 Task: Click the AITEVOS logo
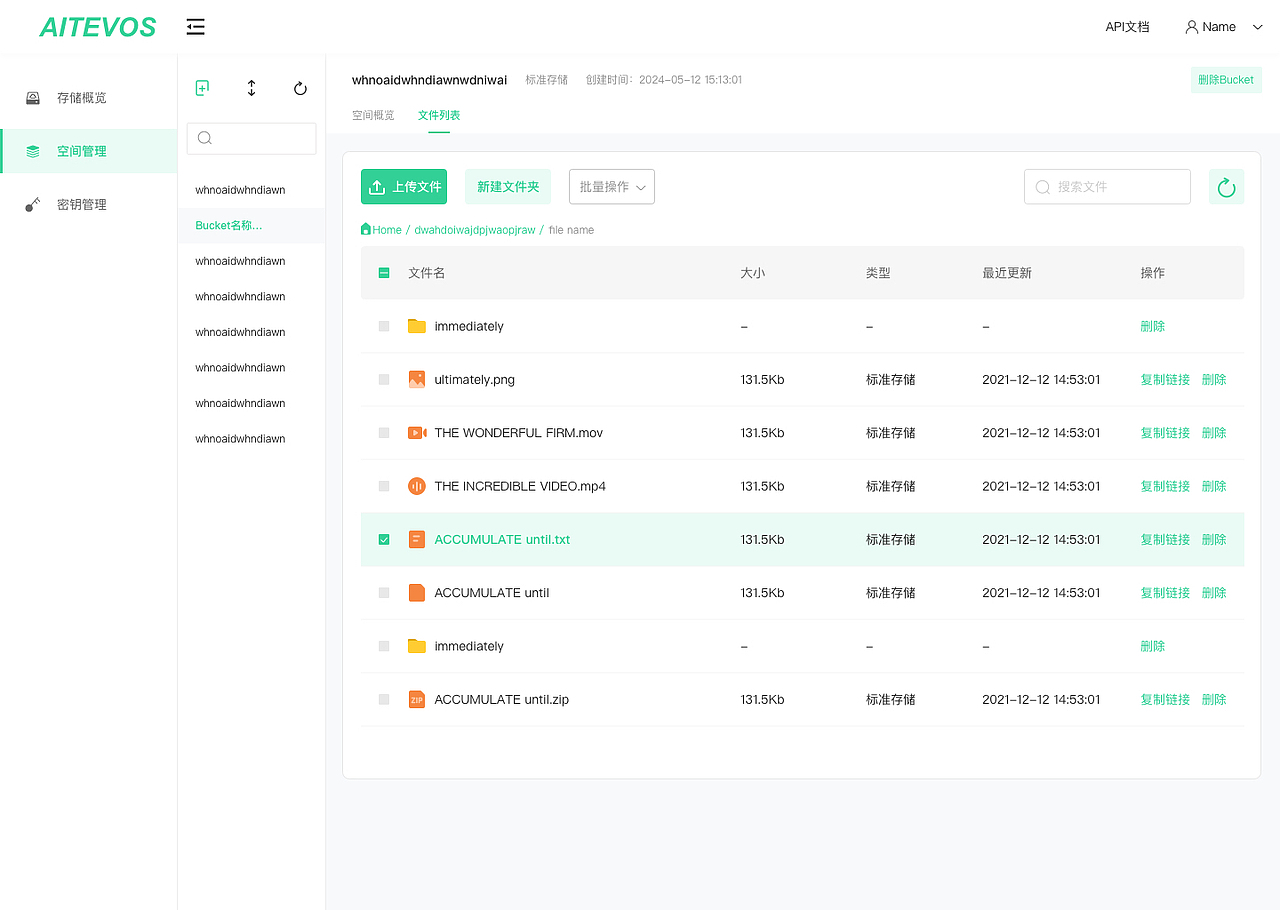98,27
